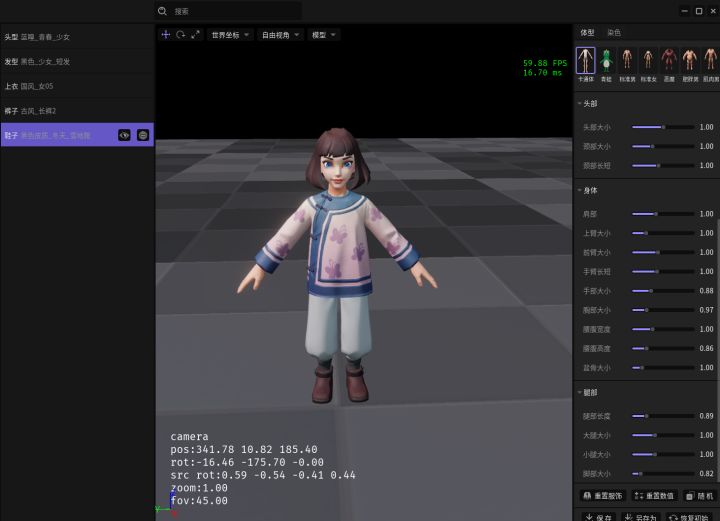720x521 pixels.
Task: Adjust the 腿部长度 slider
Action: tap(663, 416)
